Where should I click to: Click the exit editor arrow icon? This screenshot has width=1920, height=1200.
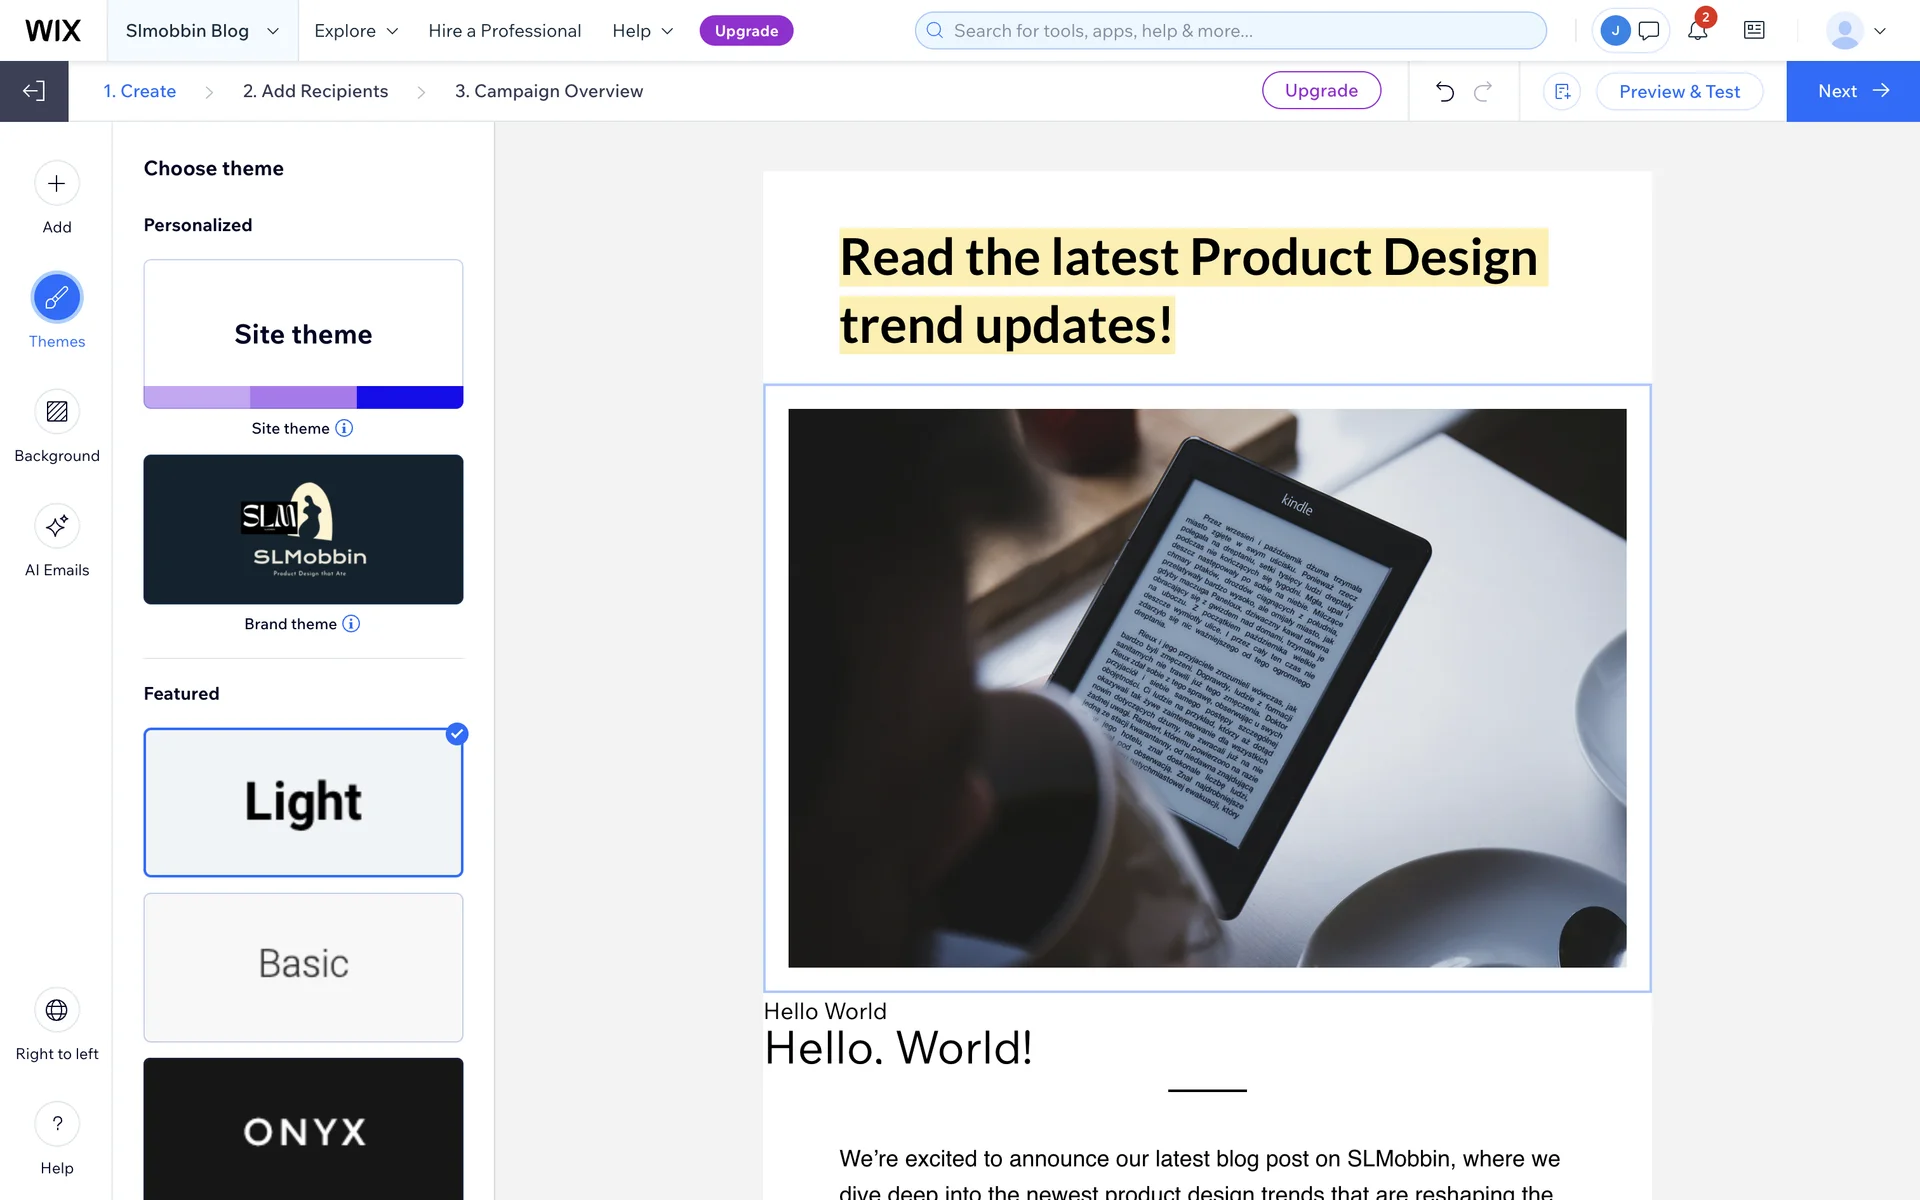point(34,92)
